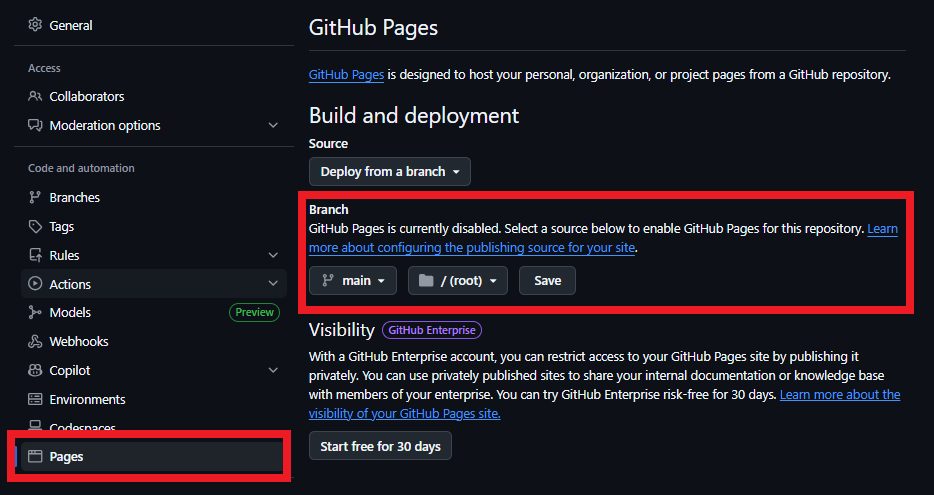Expand the Moderation options chevron
Viewport: 934px width, 495px height.
pyautogui.click(x=273, y=126)
